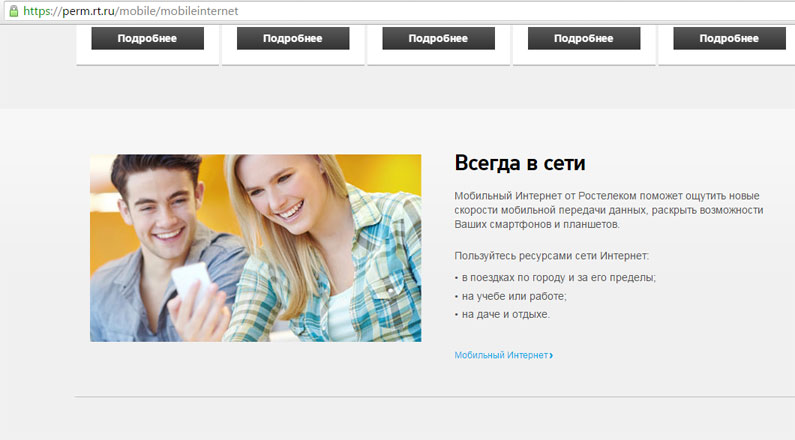795x440 pixels.
Task: Click the arrow after Мобильный Интернет link
Action: (x=551, y=355)
